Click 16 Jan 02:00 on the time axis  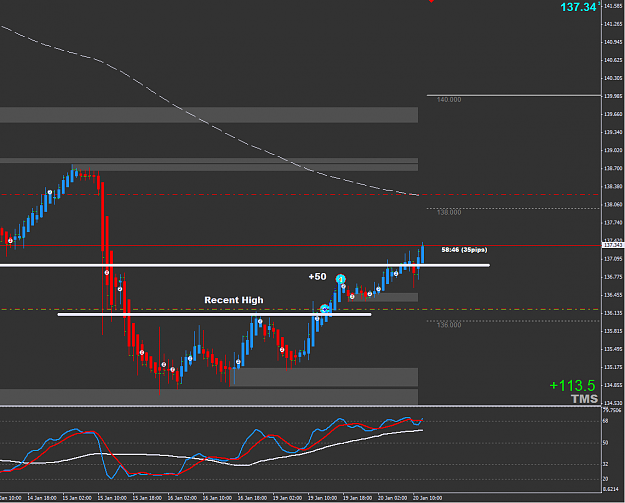pos(183,498)
